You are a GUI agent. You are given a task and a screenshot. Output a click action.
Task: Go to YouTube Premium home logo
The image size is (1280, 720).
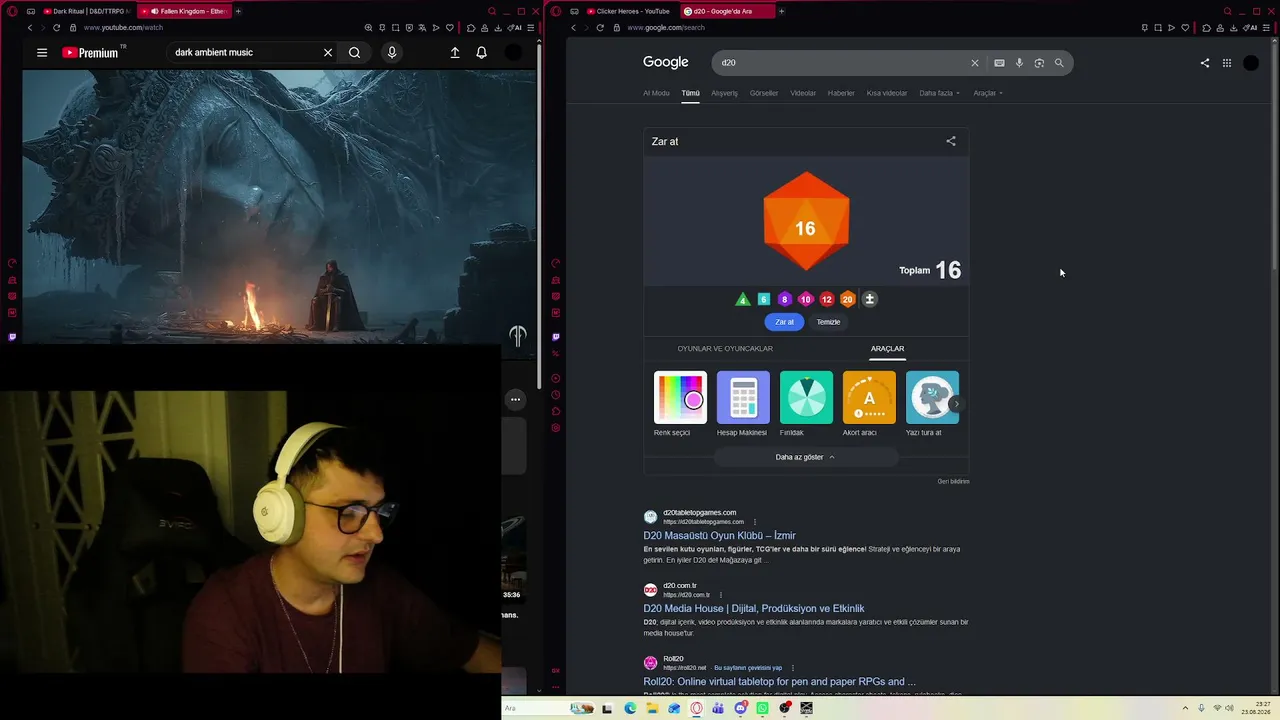tap(90, 52)
